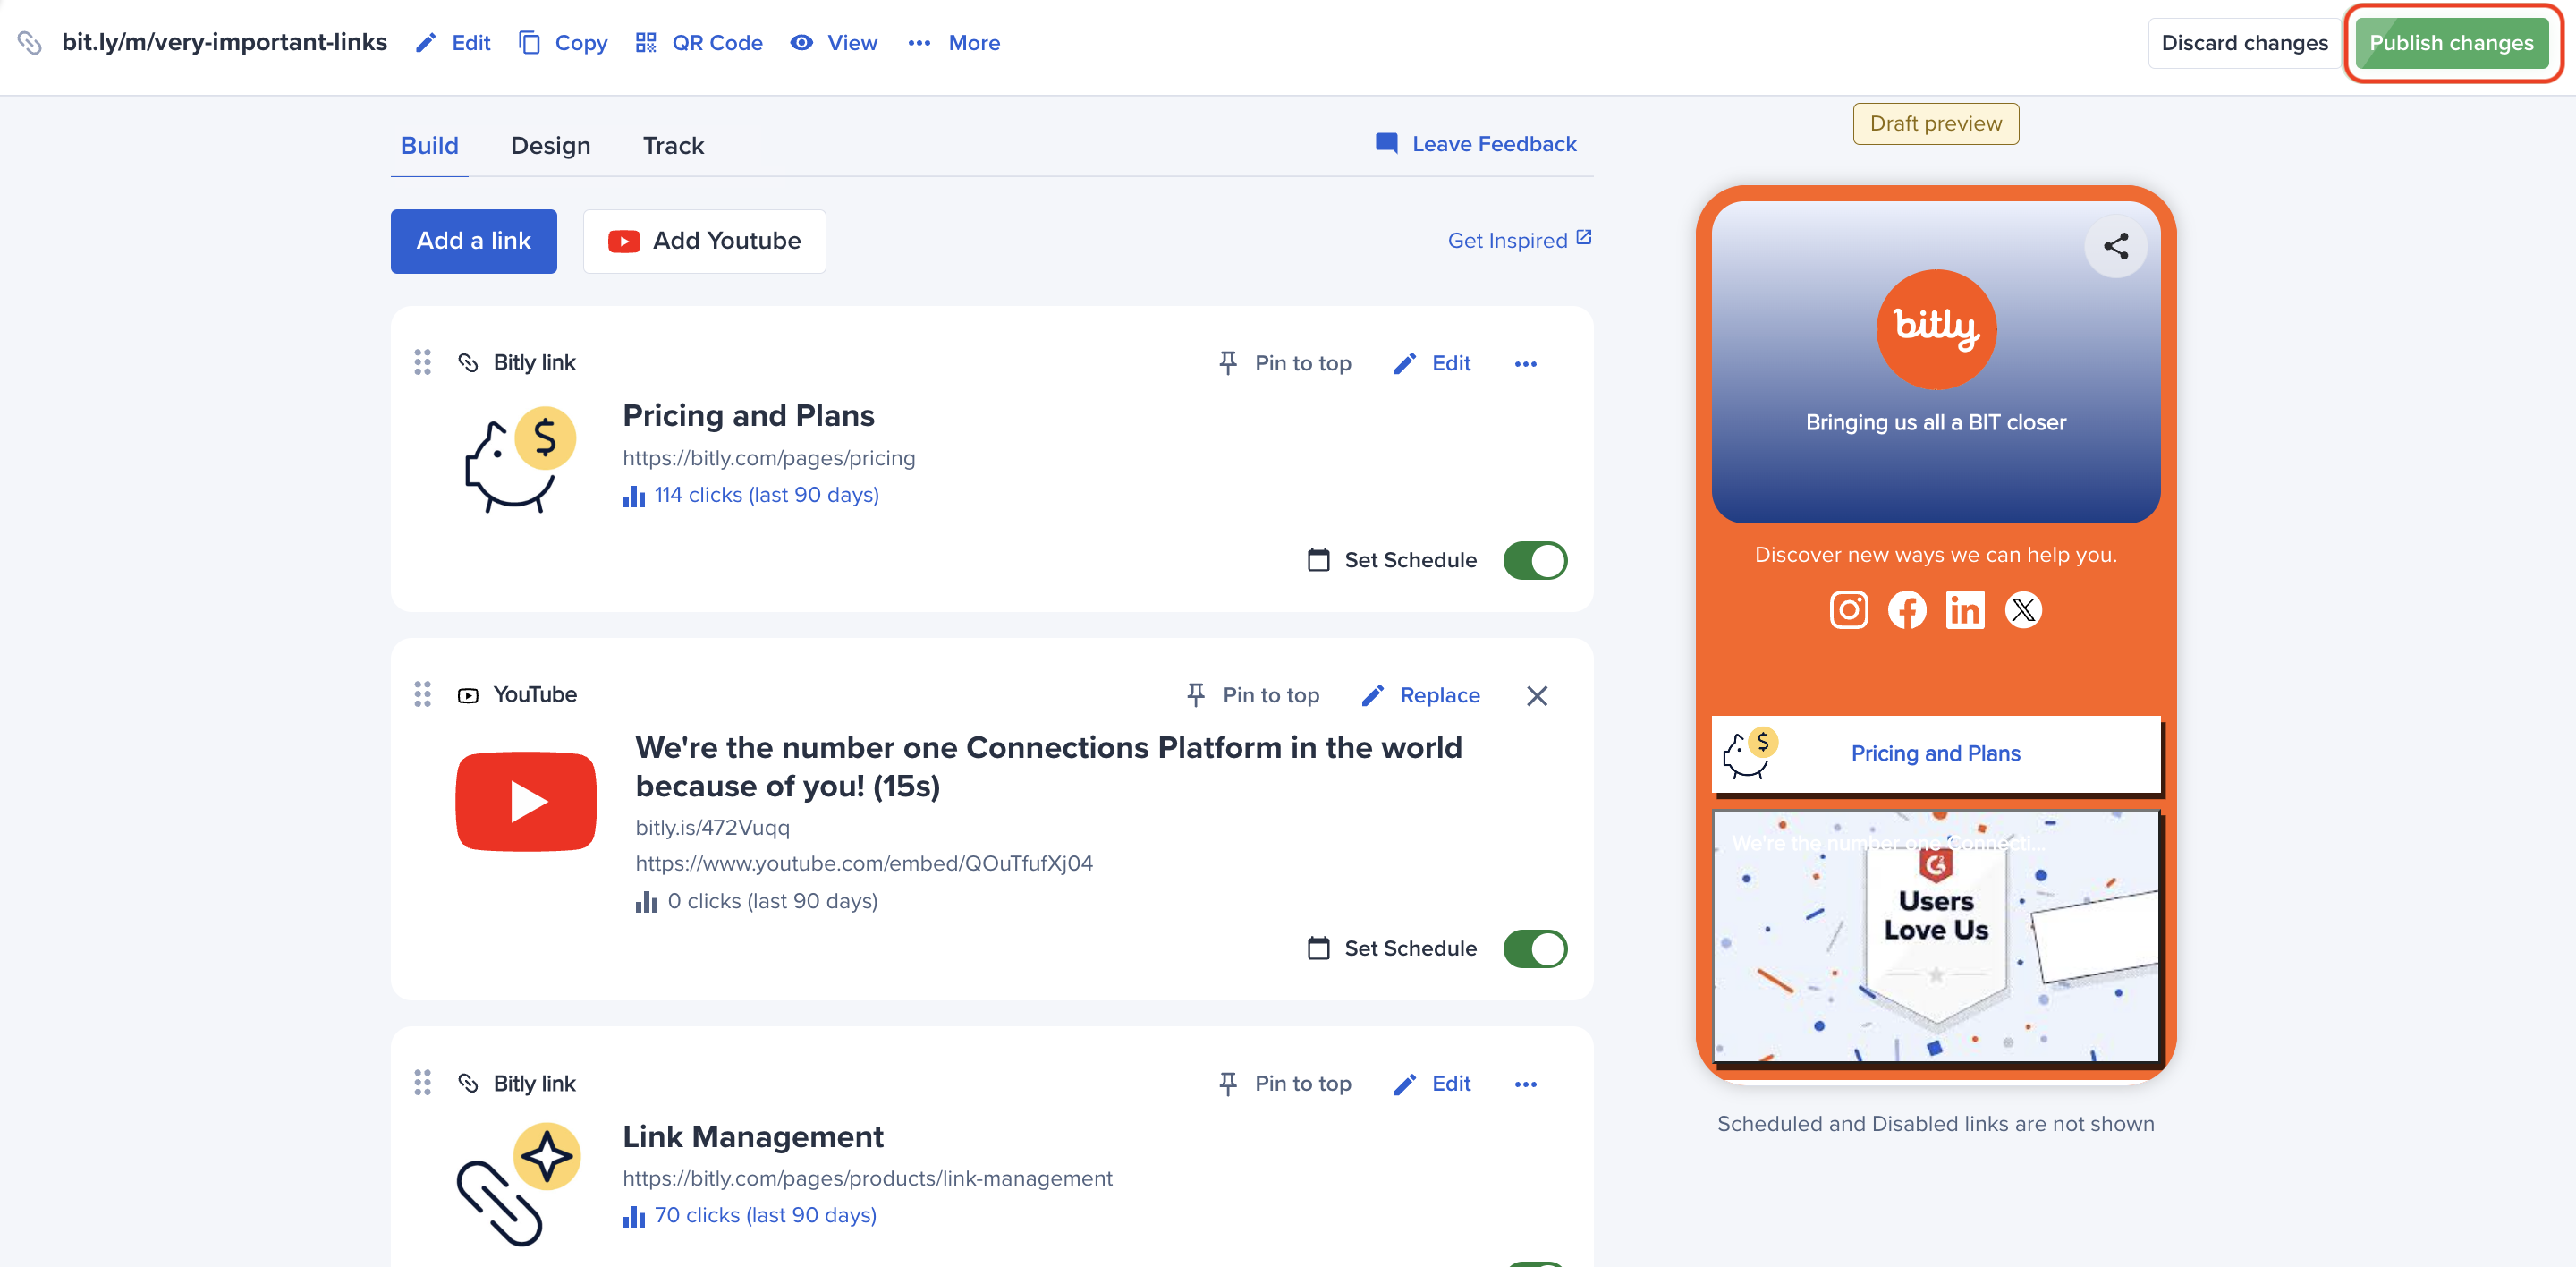Click the Add Youtube button

pos(704,241)
